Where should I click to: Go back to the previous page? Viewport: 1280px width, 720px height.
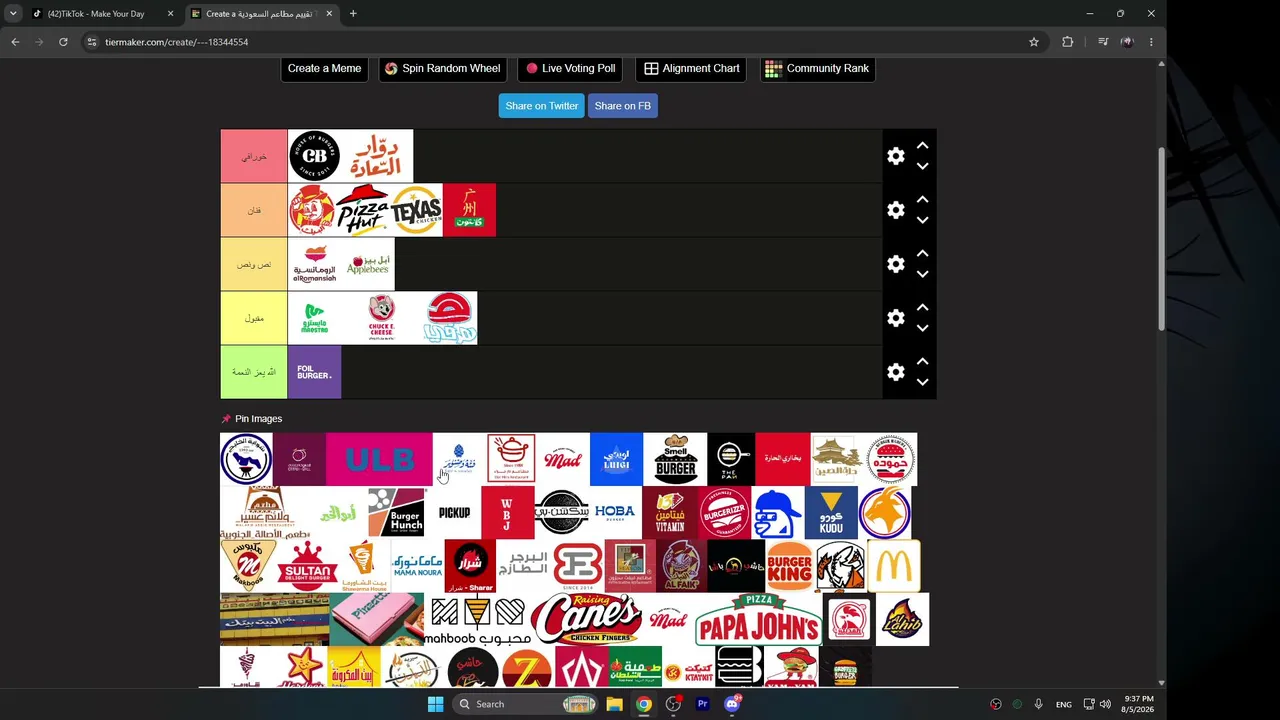15,42
